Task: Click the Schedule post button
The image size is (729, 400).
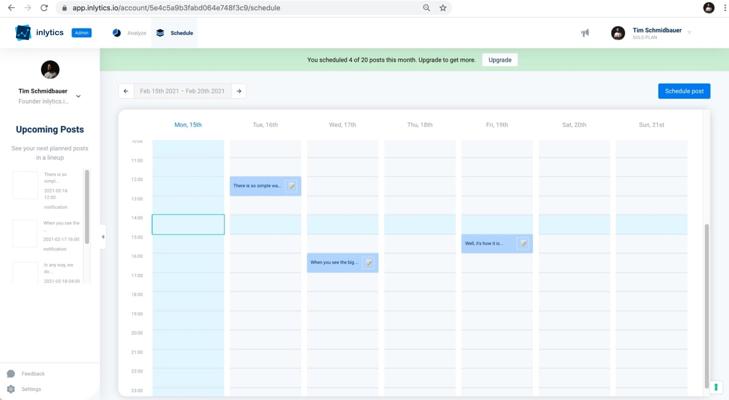Action: click(684, 91)
